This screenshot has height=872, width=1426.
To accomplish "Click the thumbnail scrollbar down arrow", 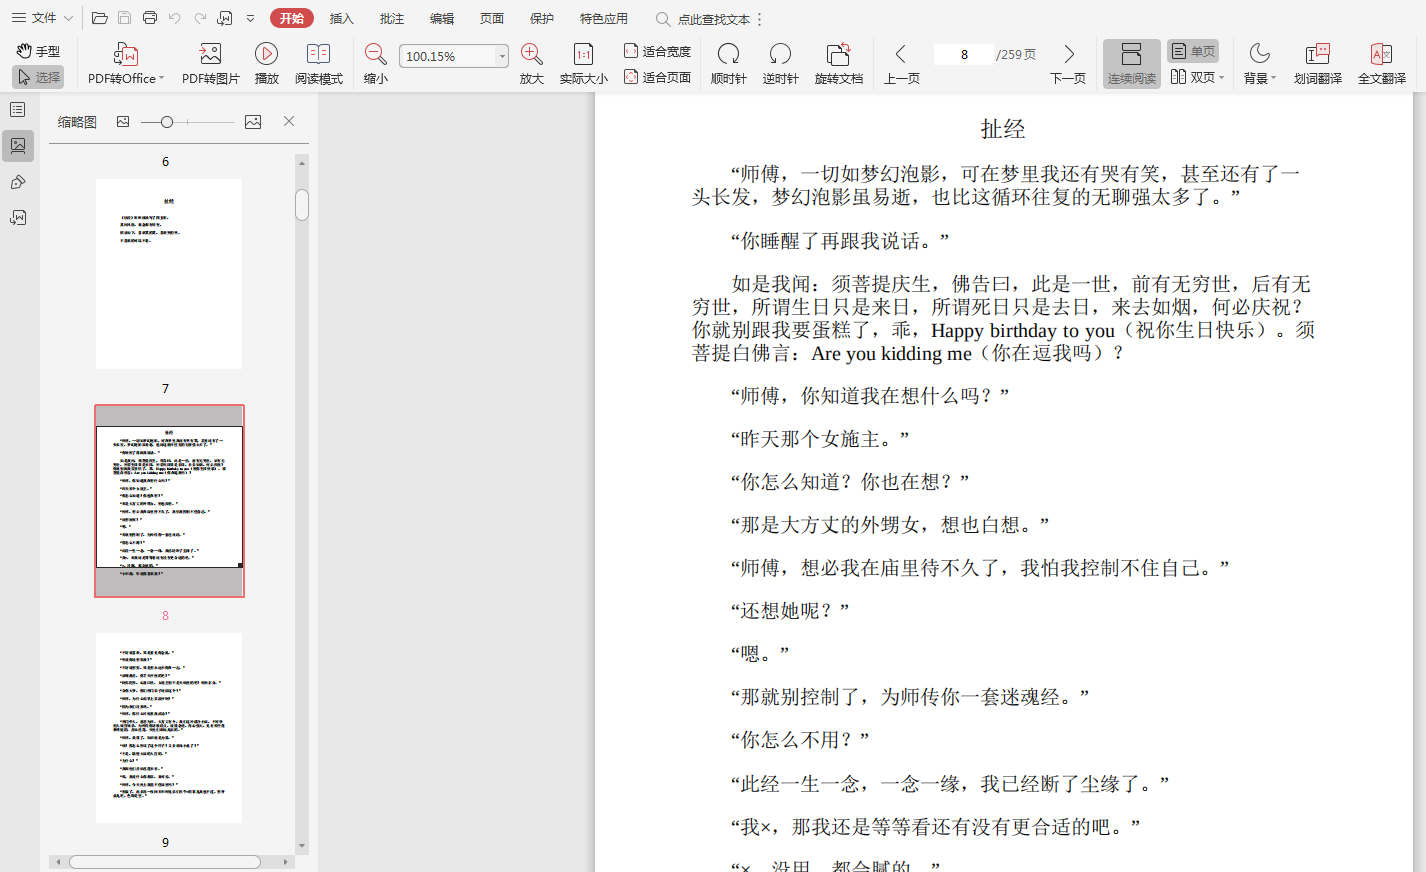I will point(302,846).
